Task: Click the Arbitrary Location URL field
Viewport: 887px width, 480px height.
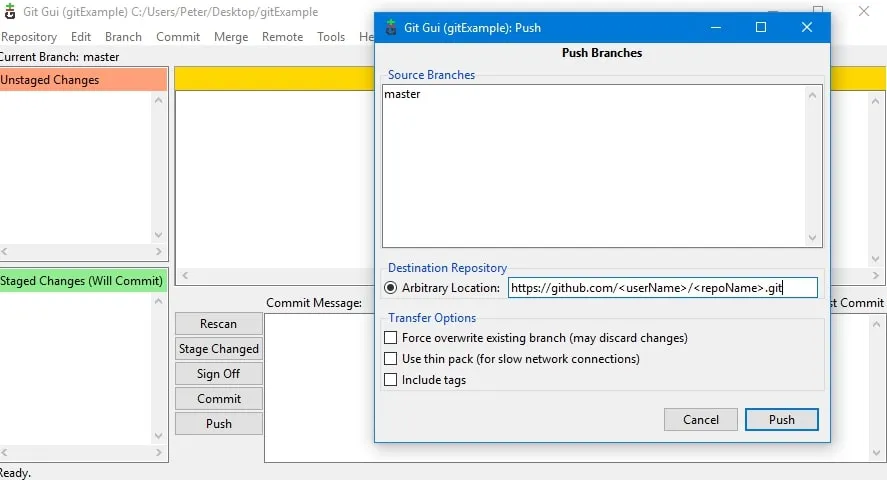Action: tap(662, 288)
